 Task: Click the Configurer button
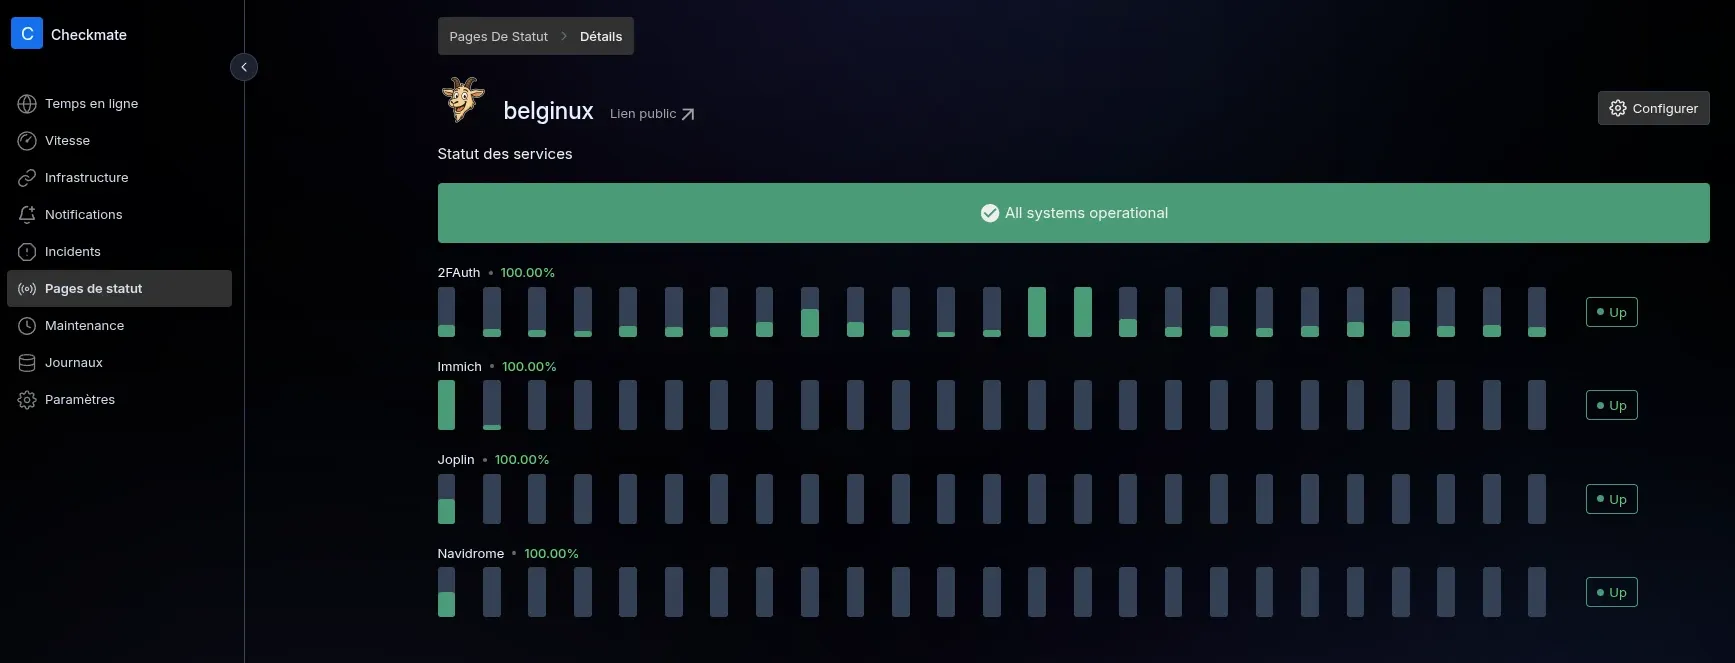click(x=1653, y=108)
